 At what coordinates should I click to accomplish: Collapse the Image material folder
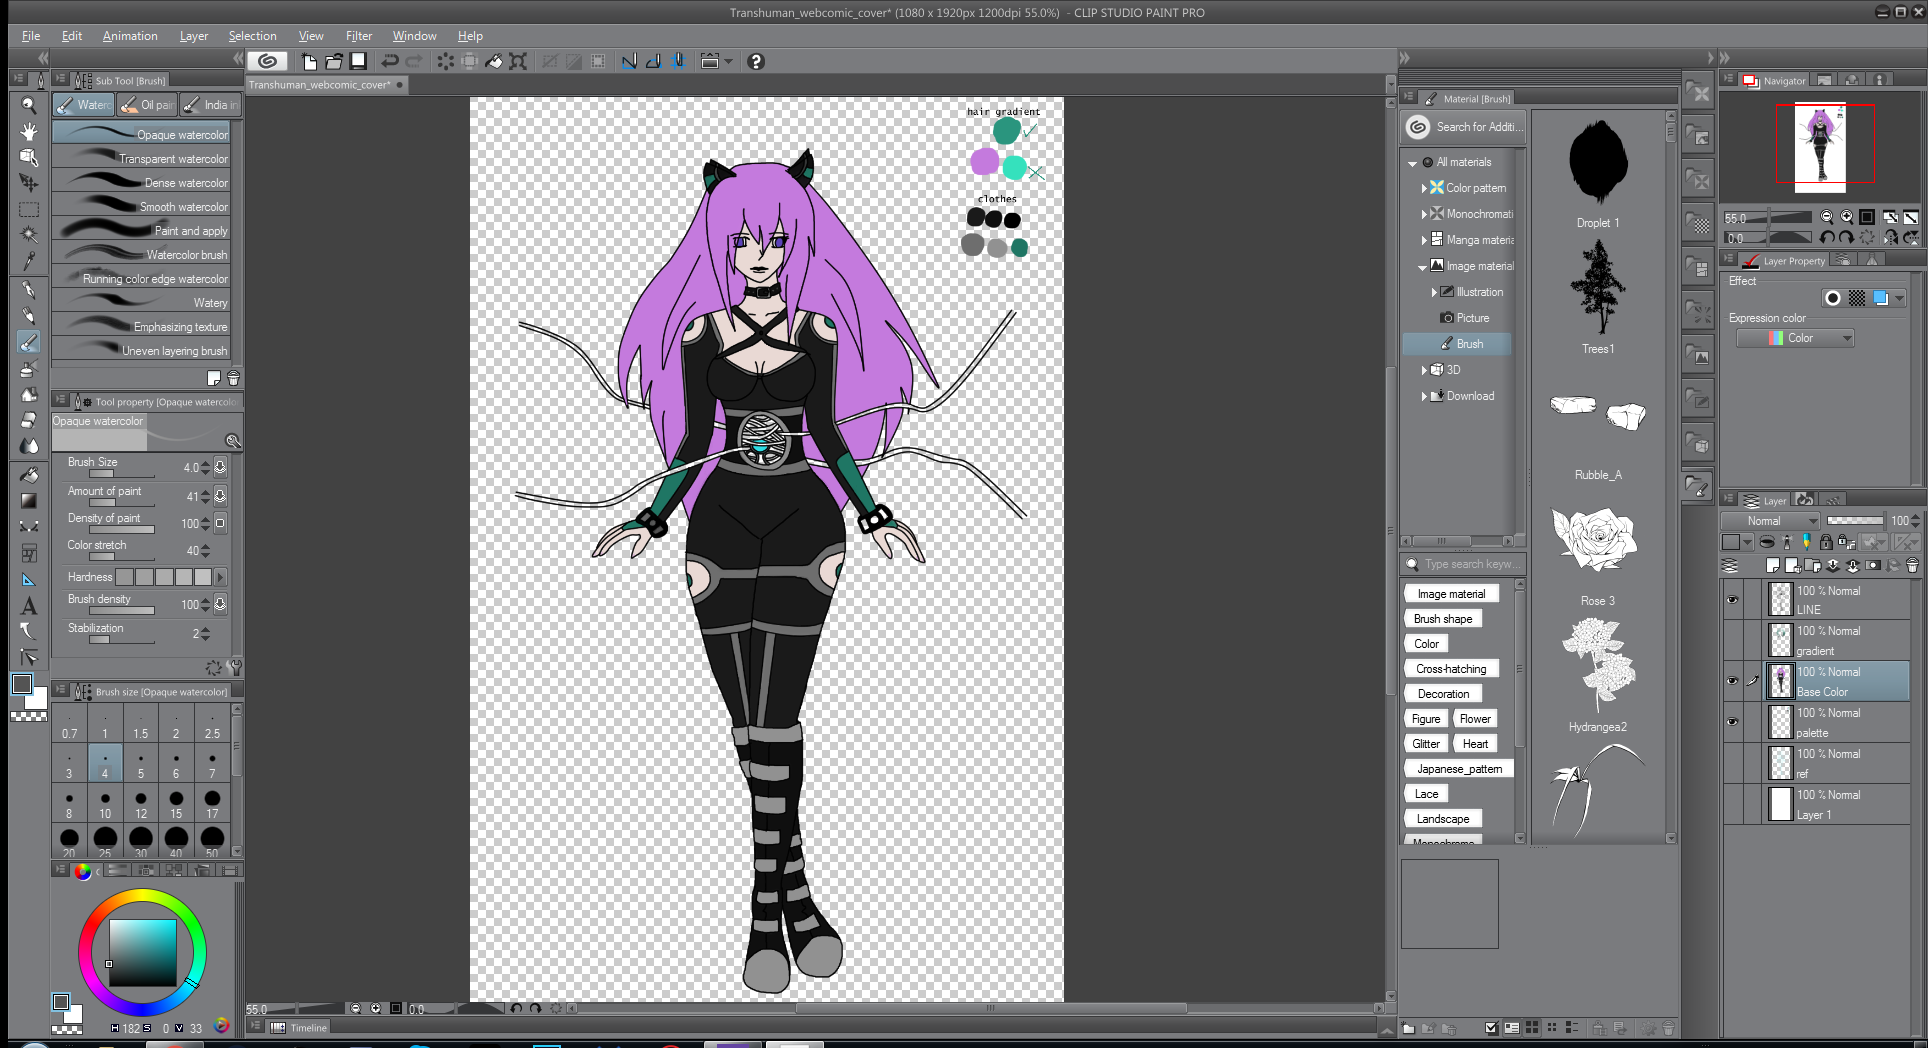[1423, 267]
